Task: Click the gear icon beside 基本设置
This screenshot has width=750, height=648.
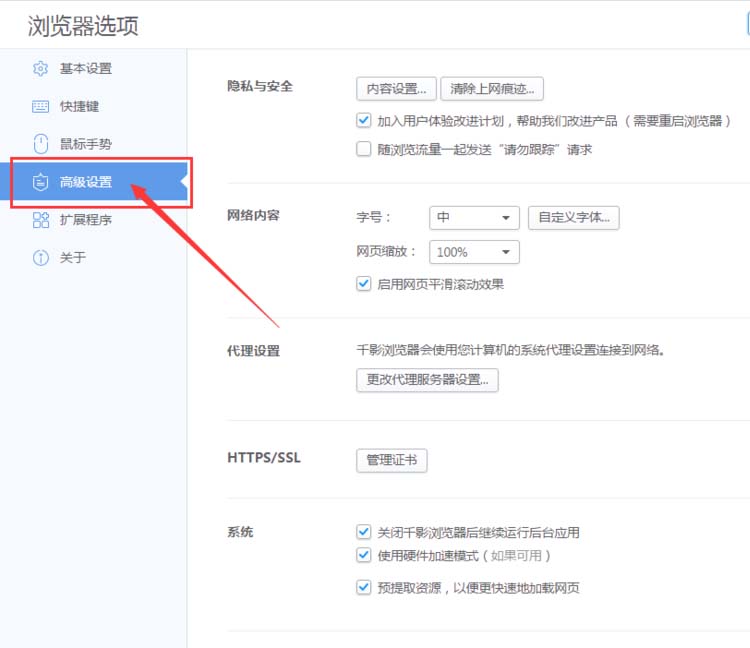Action: (x=40, y=68)
